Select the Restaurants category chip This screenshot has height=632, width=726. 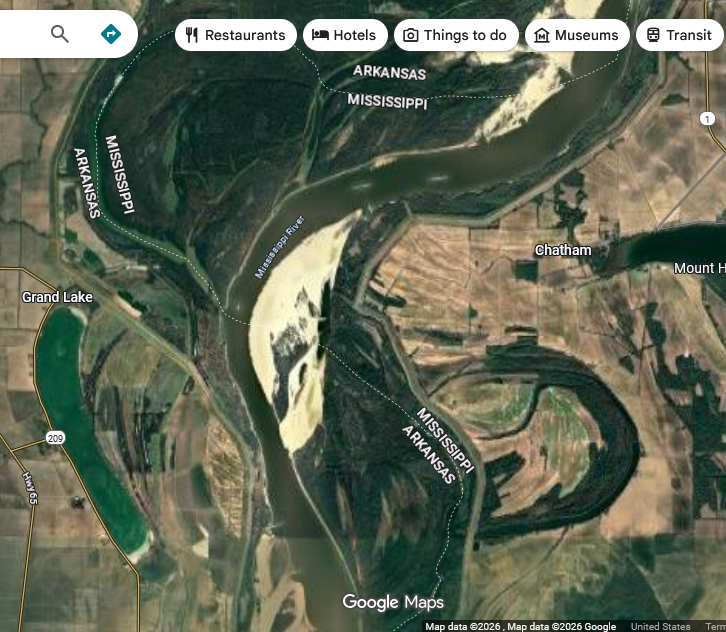[x=236, y=35]
